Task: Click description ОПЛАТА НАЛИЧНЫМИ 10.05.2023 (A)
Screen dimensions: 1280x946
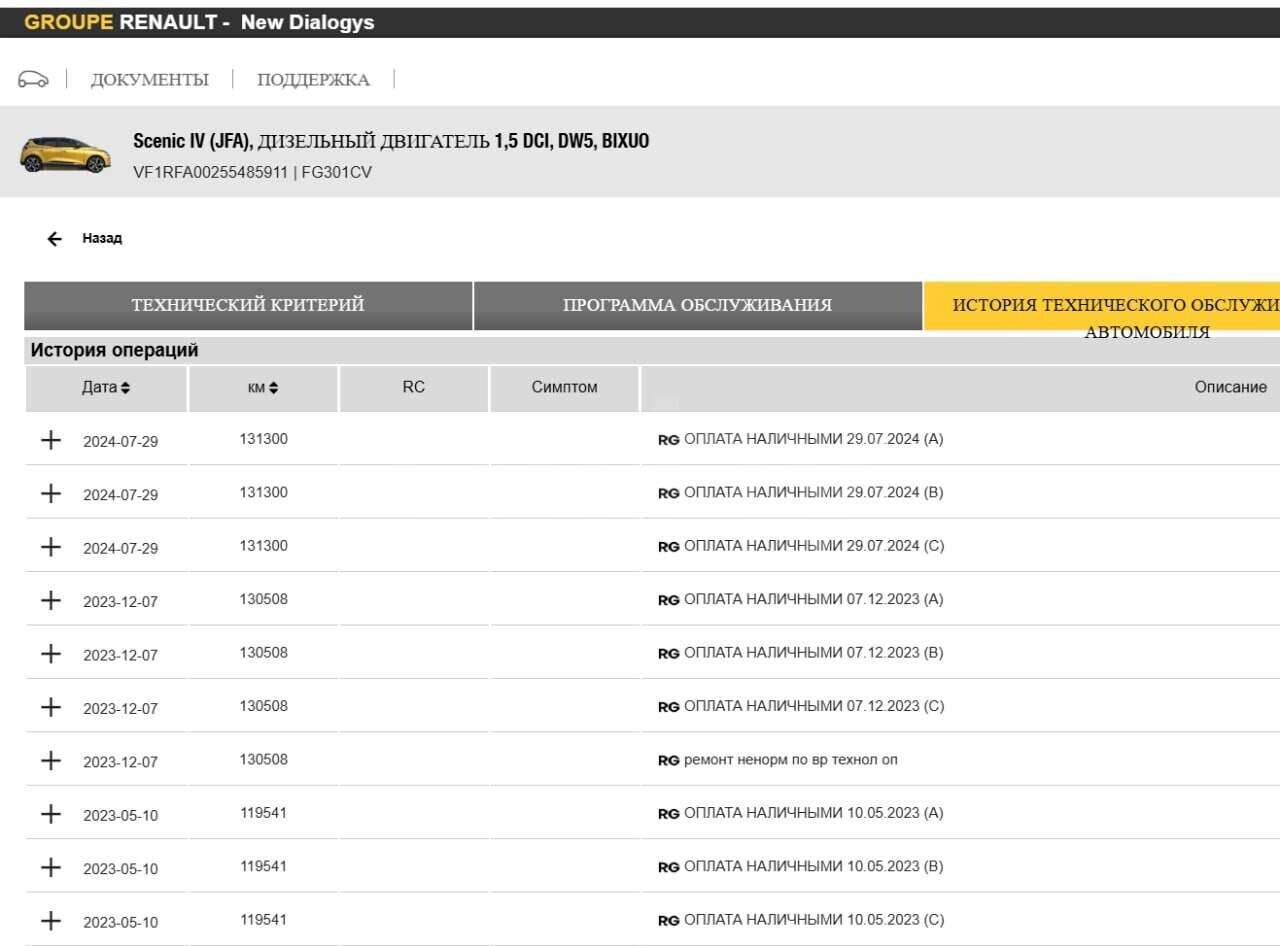Action: (x=813, y=813)
